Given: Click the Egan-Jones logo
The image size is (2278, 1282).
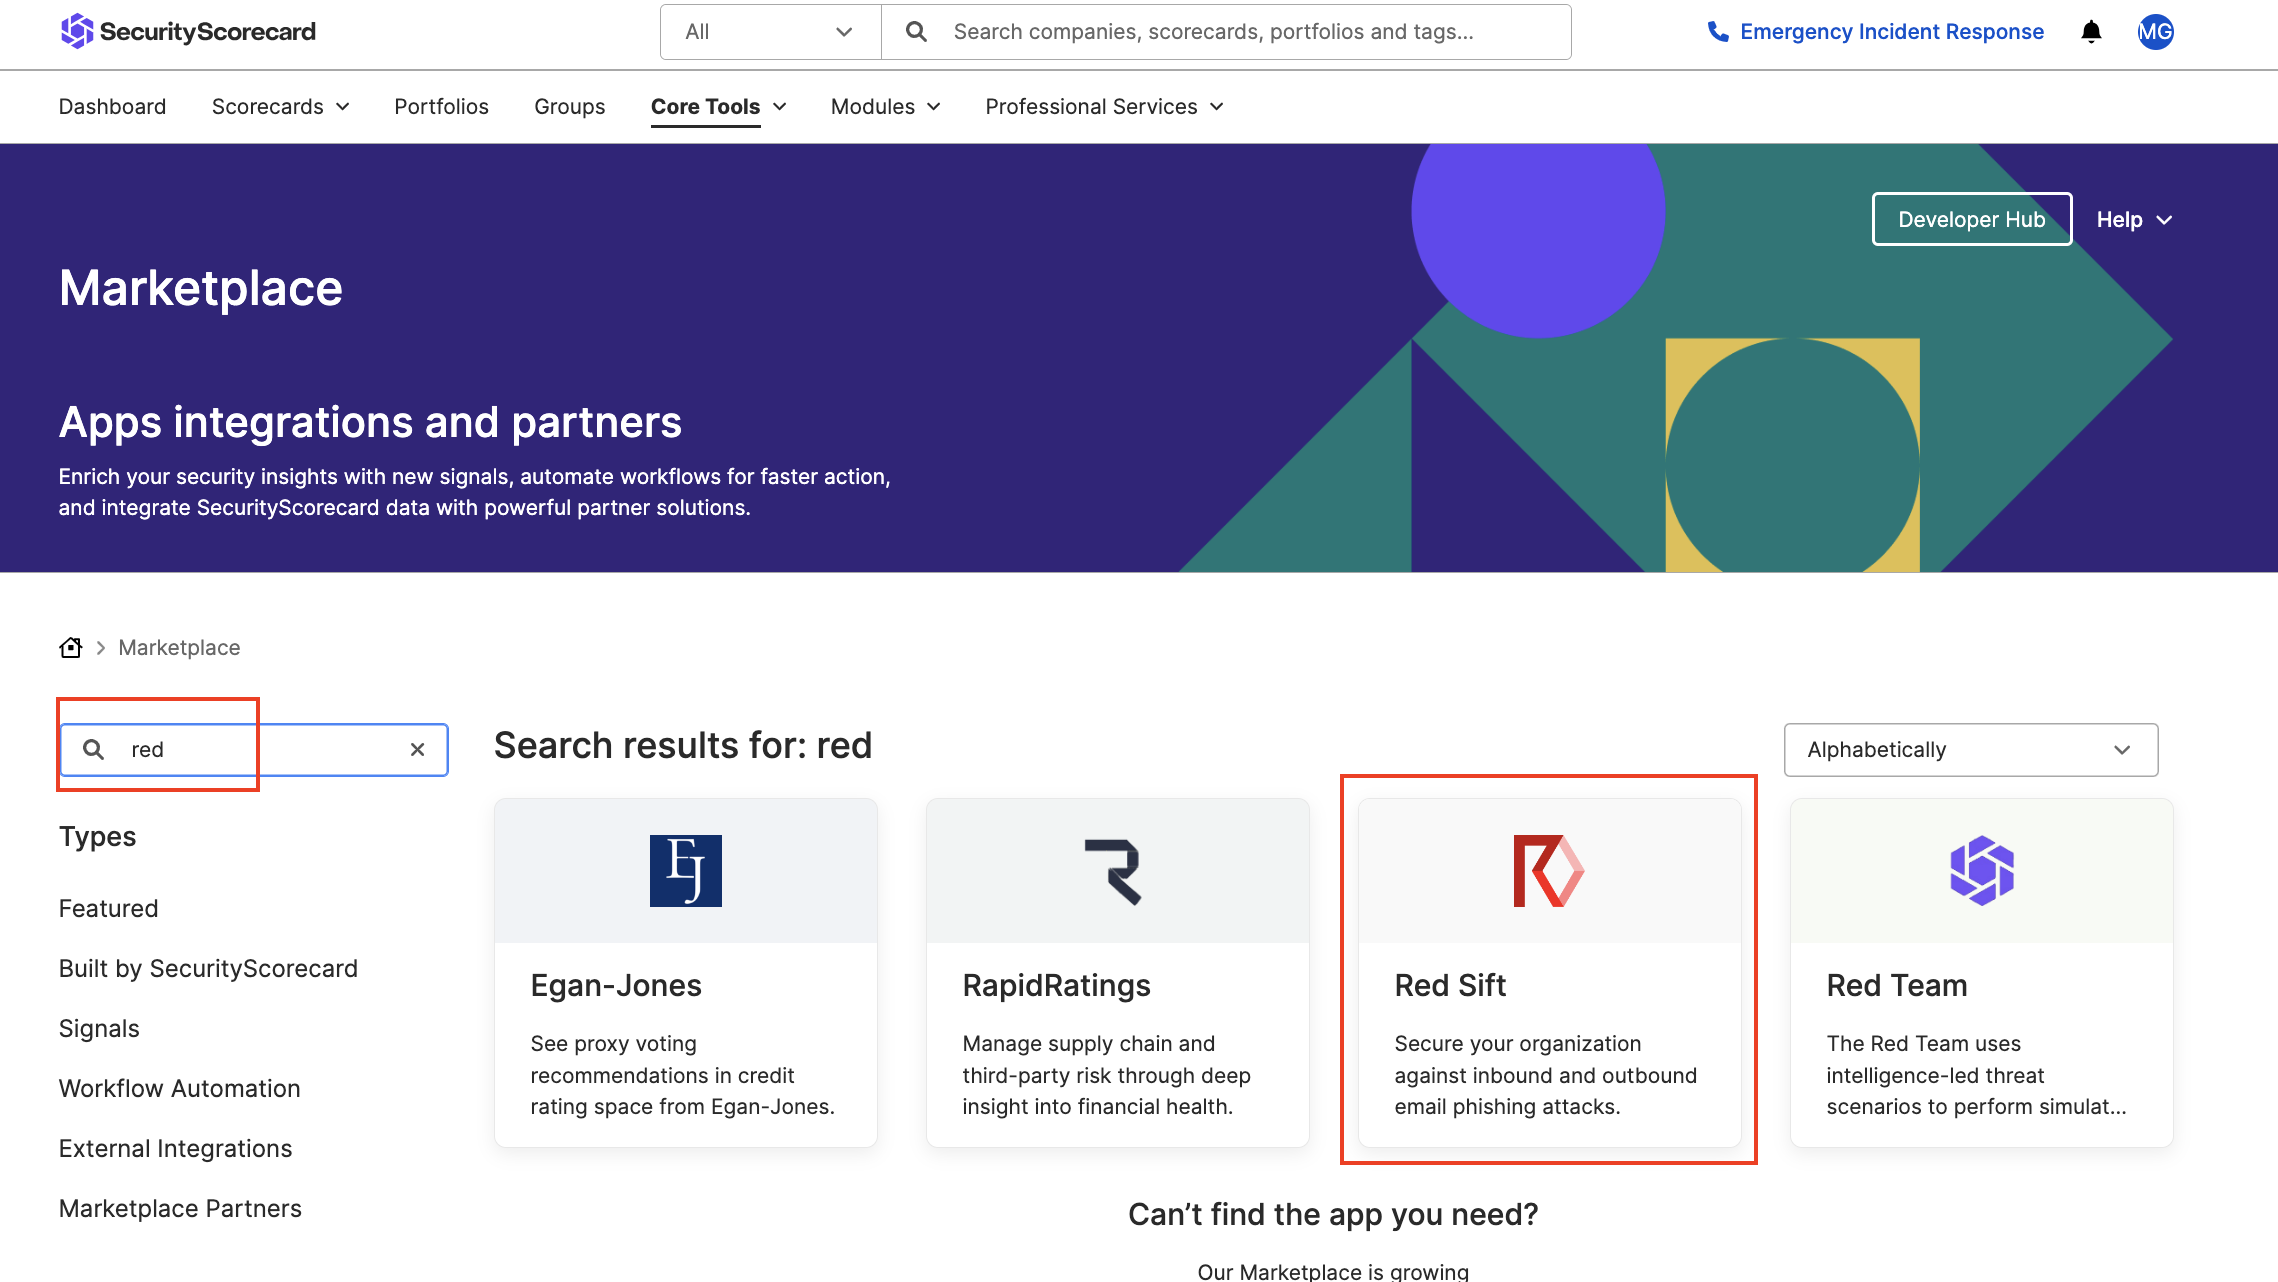Looking at the screenshot, I should pos(685,870).
